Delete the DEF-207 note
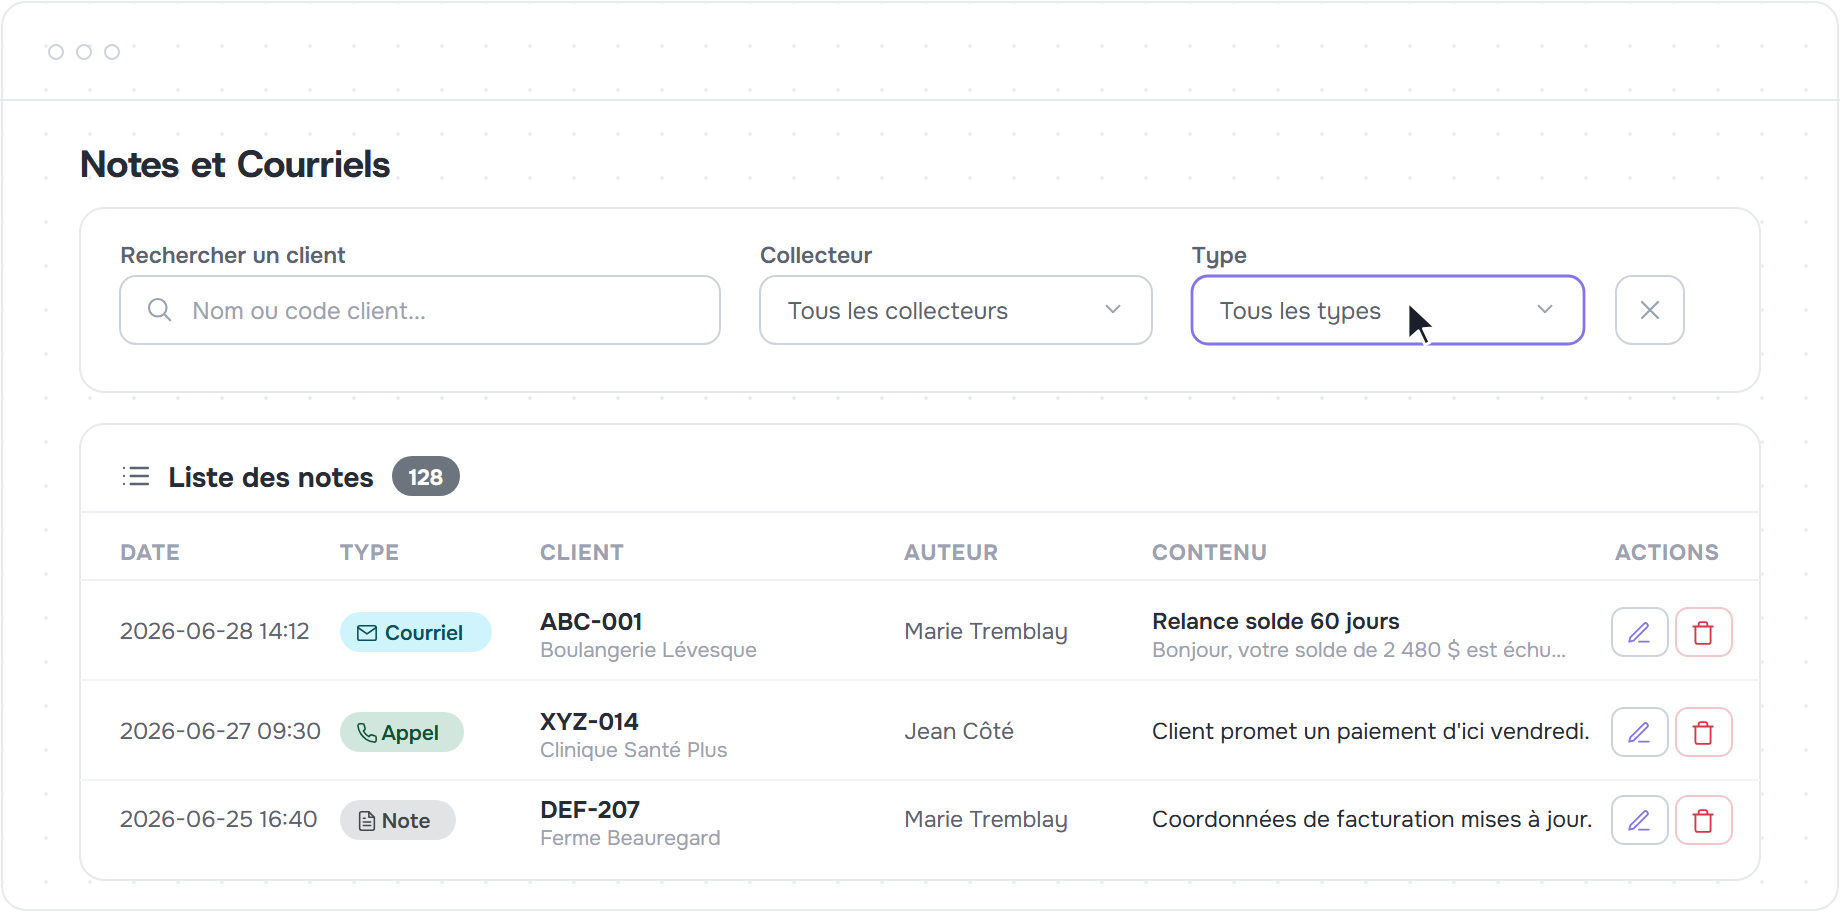 coord(1703,820)
